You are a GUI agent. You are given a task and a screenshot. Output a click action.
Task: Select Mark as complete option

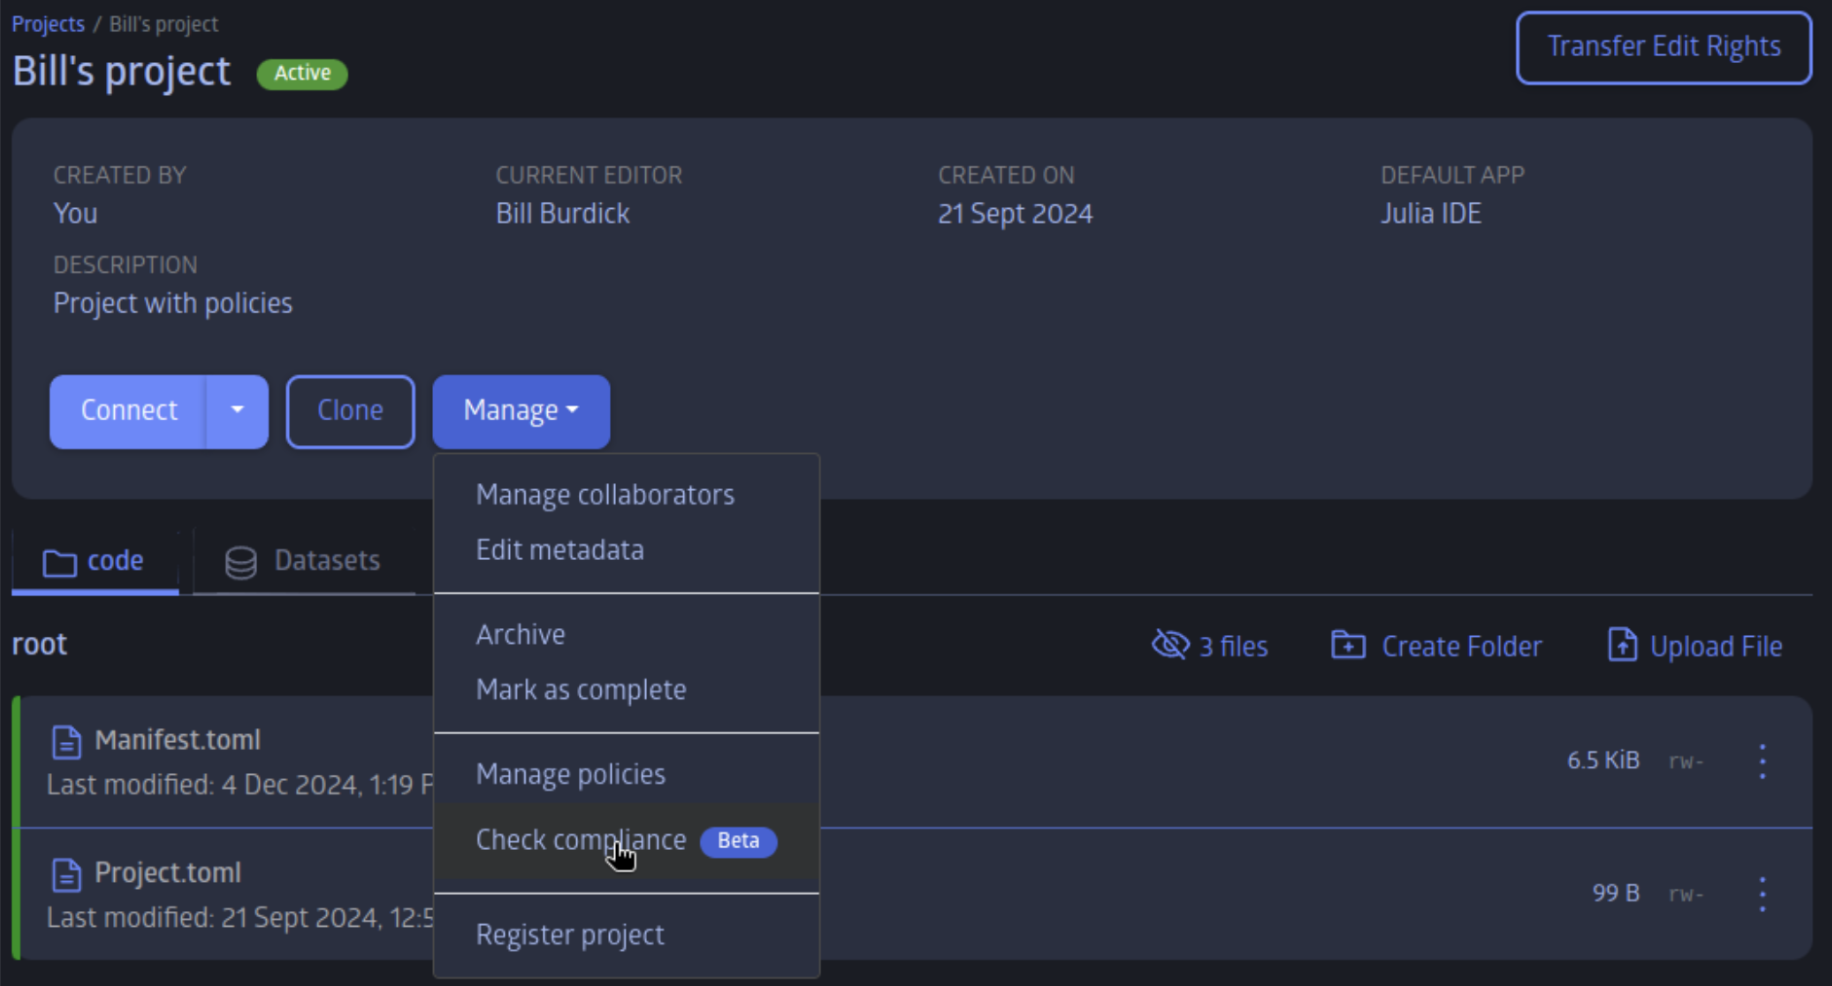point(580,690)
